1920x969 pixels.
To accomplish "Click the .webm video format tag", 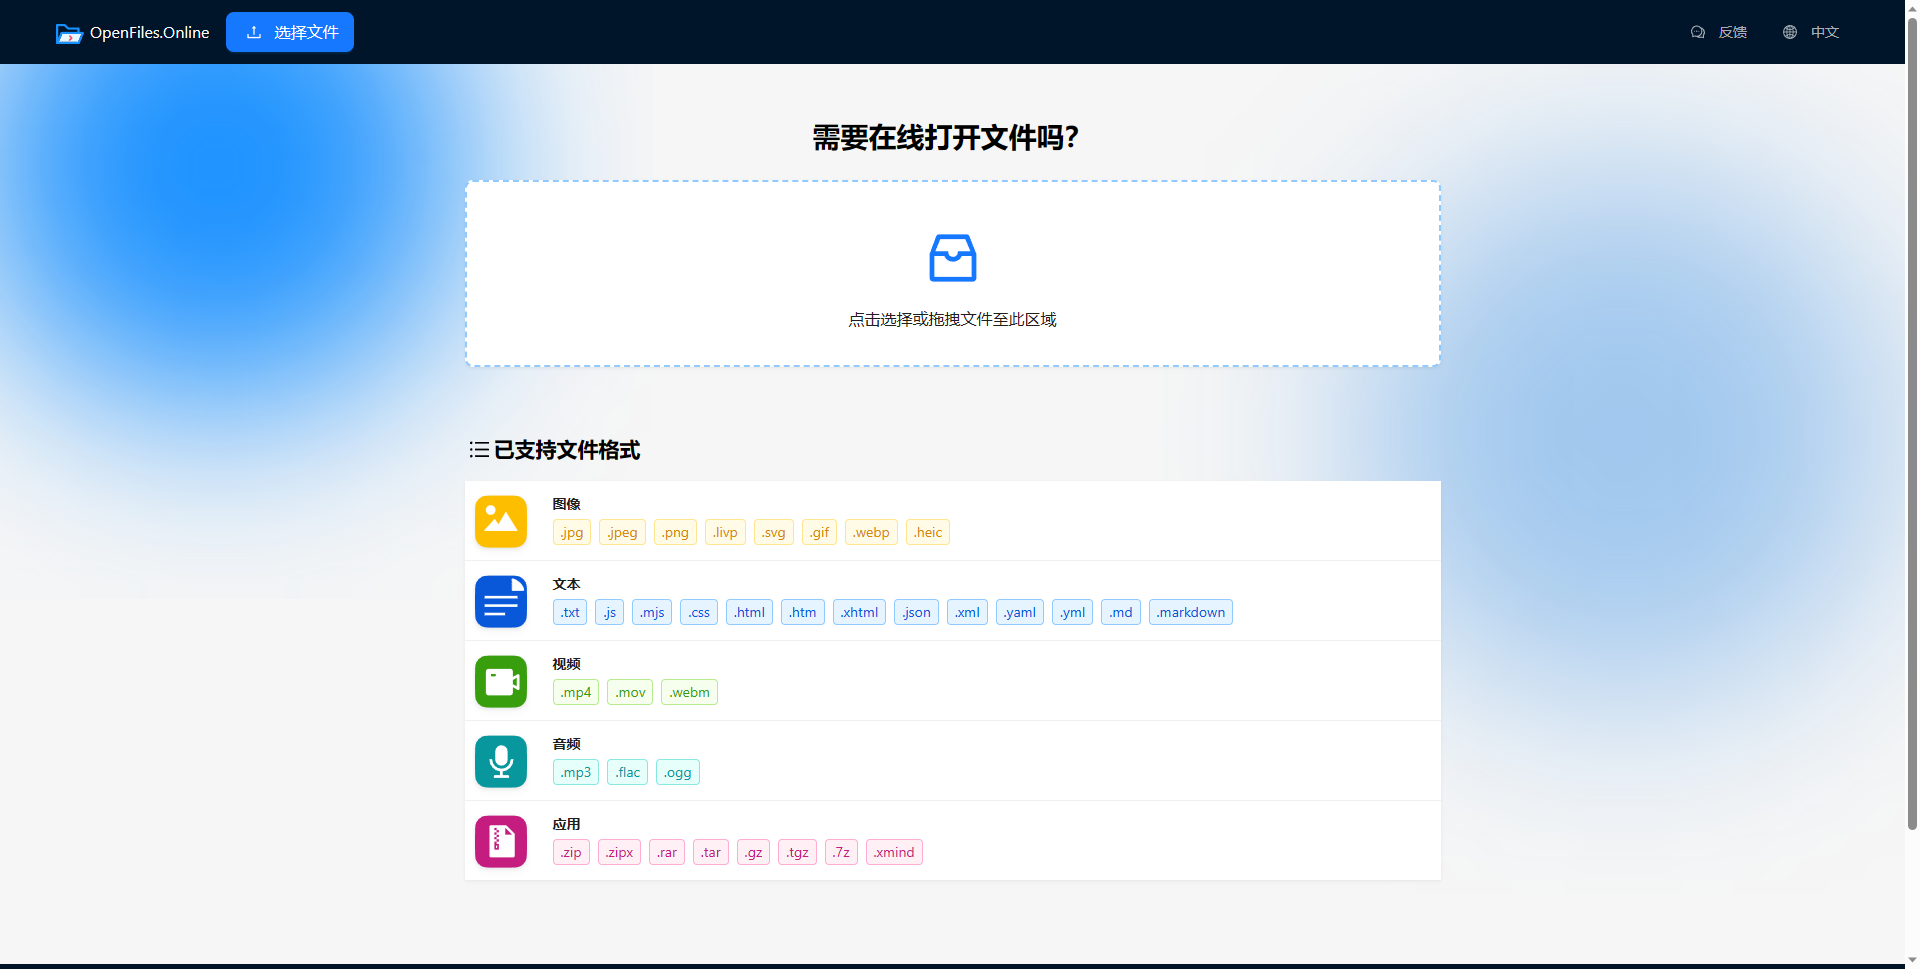I will pyautogui.click(x=689, y=692).
